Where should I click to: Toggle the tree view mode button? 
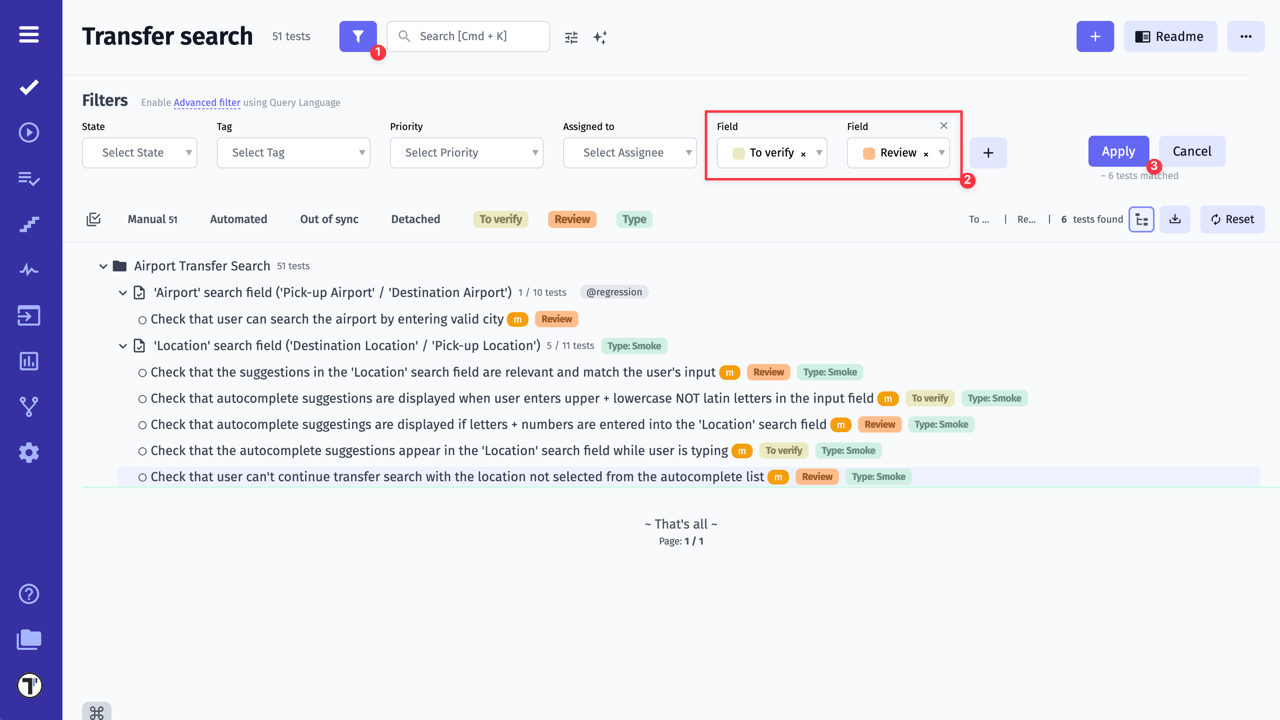pos(1141,219)
